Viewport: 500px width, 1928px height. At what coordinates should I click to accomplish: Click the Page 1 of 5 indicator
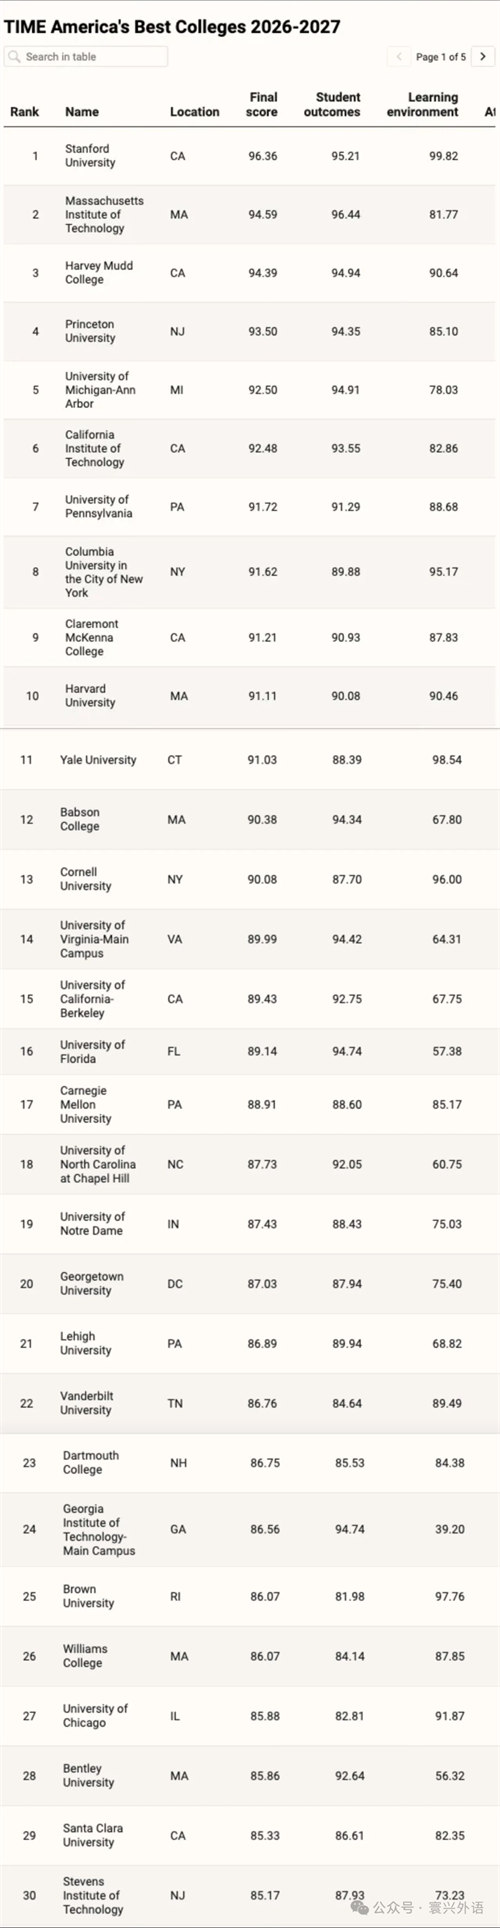click(441, 57)
